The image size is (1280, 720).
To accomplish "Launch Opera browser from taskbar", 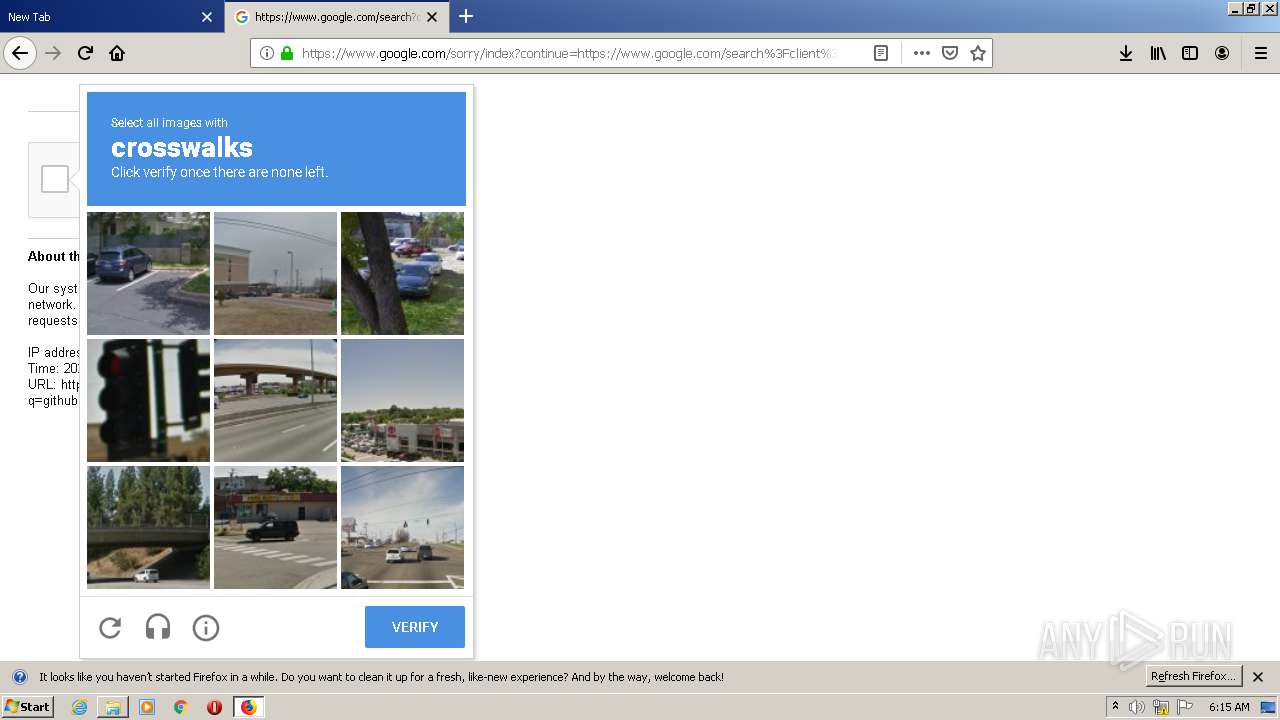I will (214, 707).
